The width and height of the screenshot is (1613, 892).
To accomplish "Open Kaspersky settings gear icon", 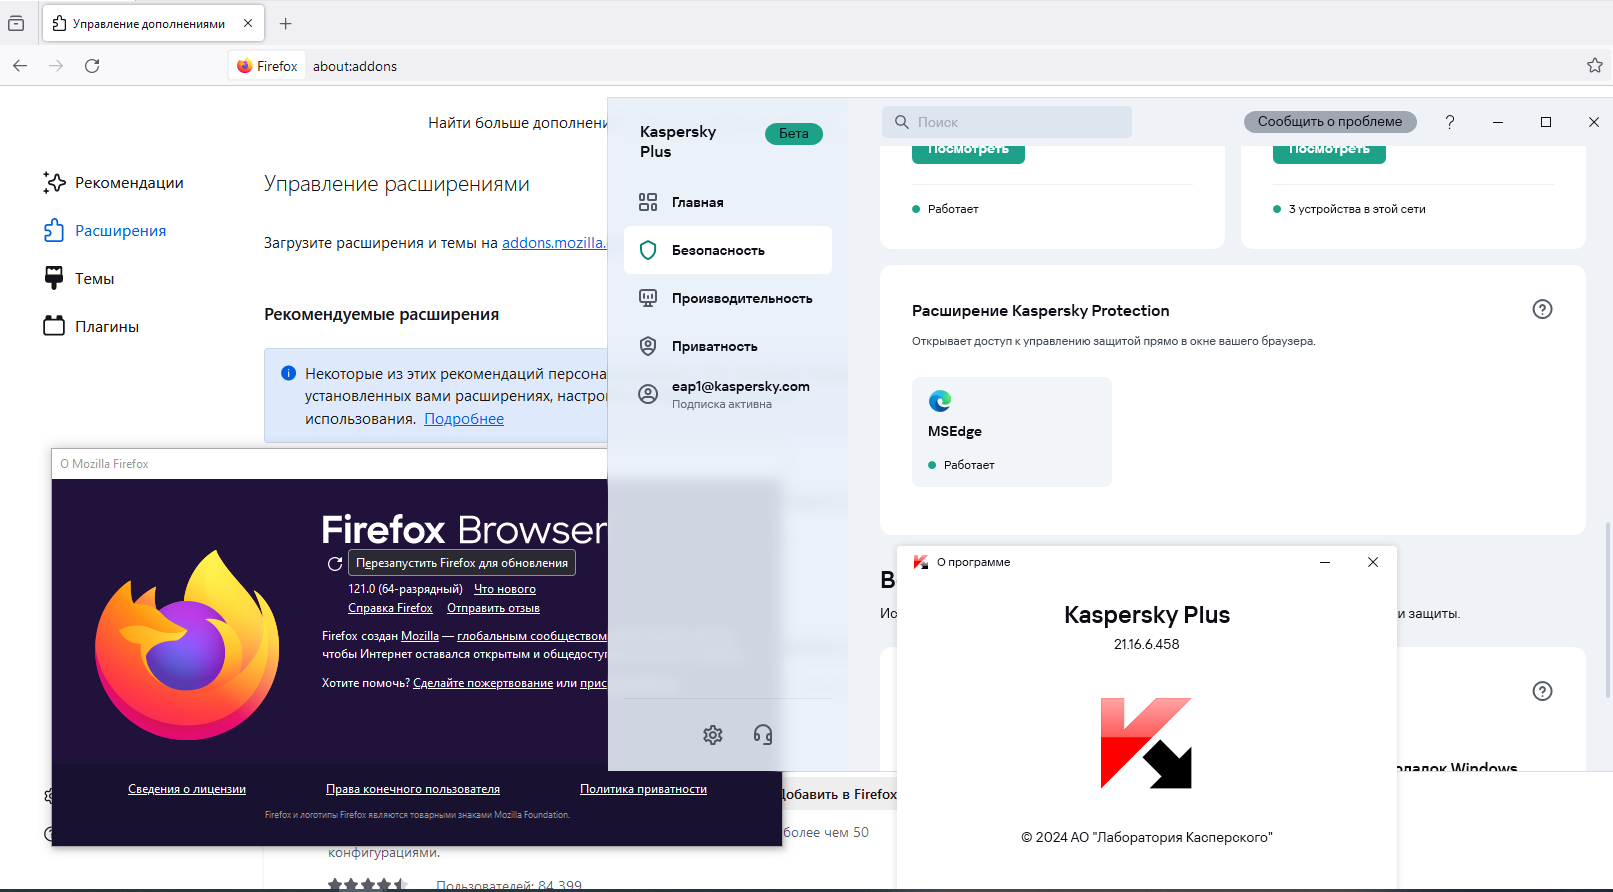I will pos(712,735).
